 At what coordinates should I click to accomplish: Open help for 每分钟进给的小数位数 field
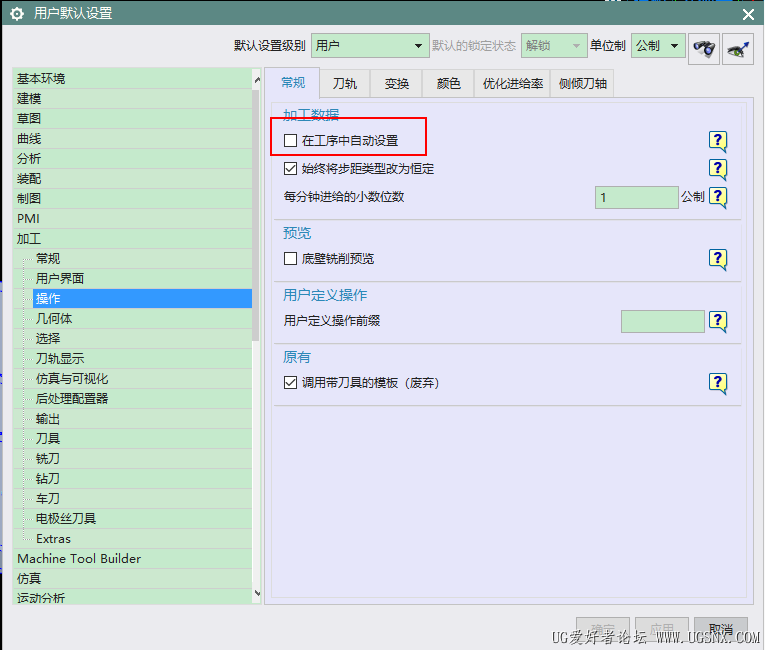click(x=718, y=197)
